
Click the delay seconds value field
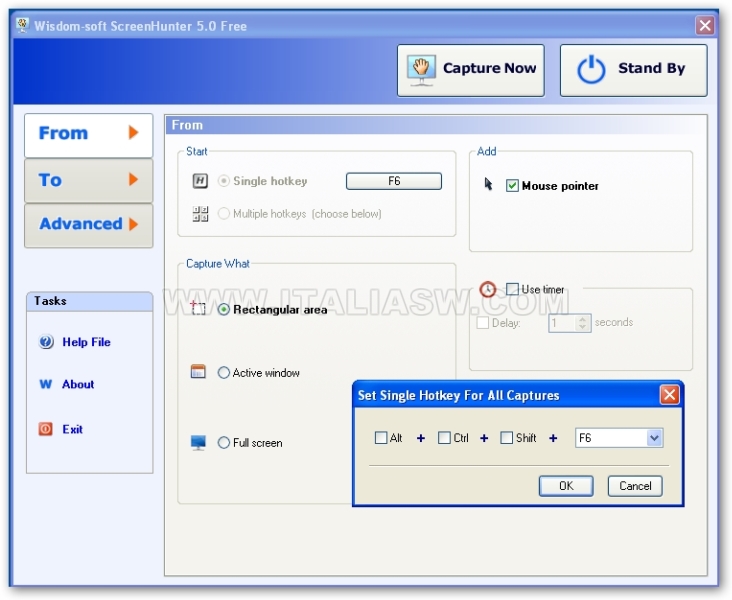click(x=562, y=323)
